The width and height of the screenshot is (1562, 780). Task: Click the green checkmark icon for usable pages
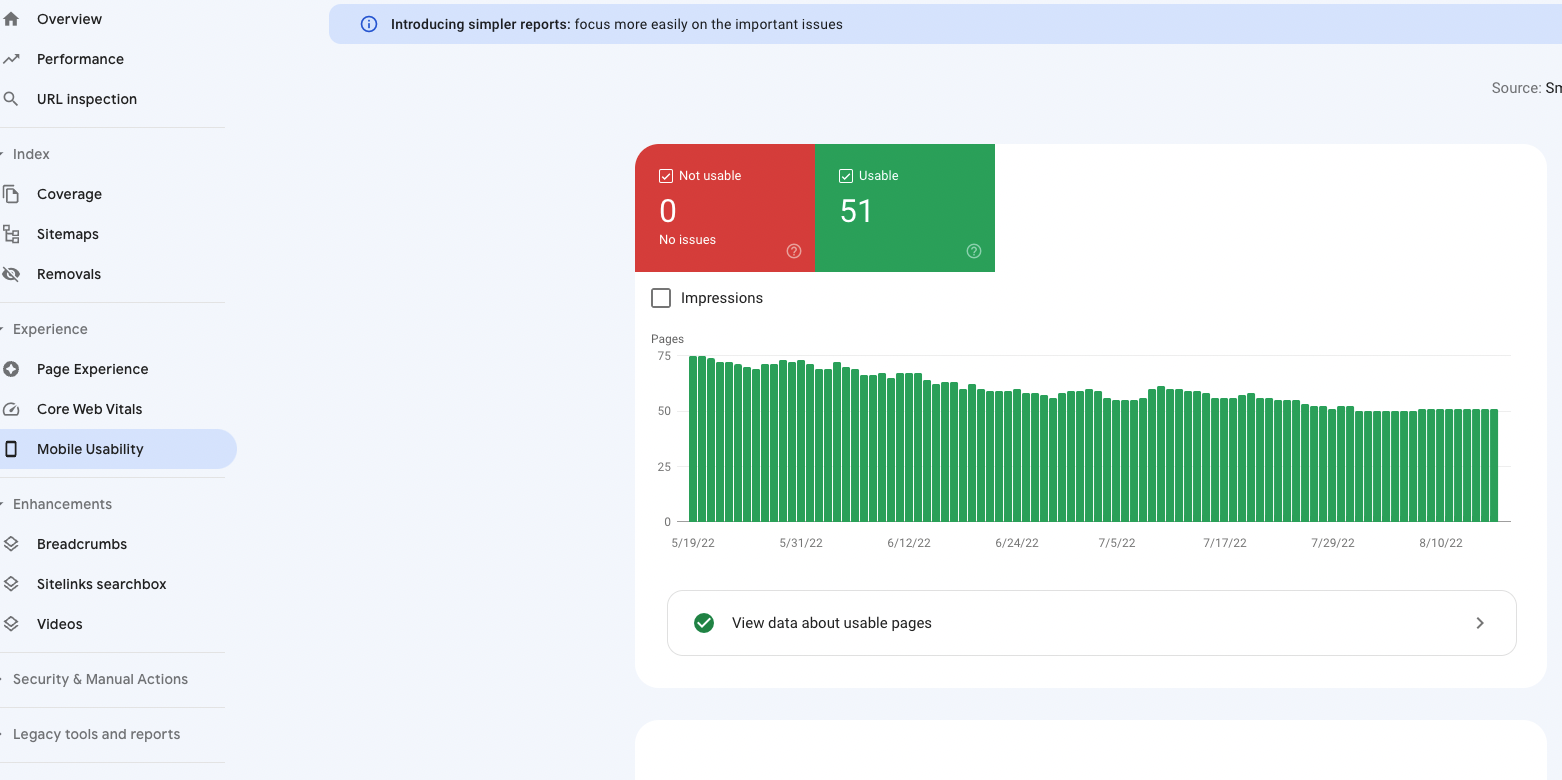(x=704, y=623)
